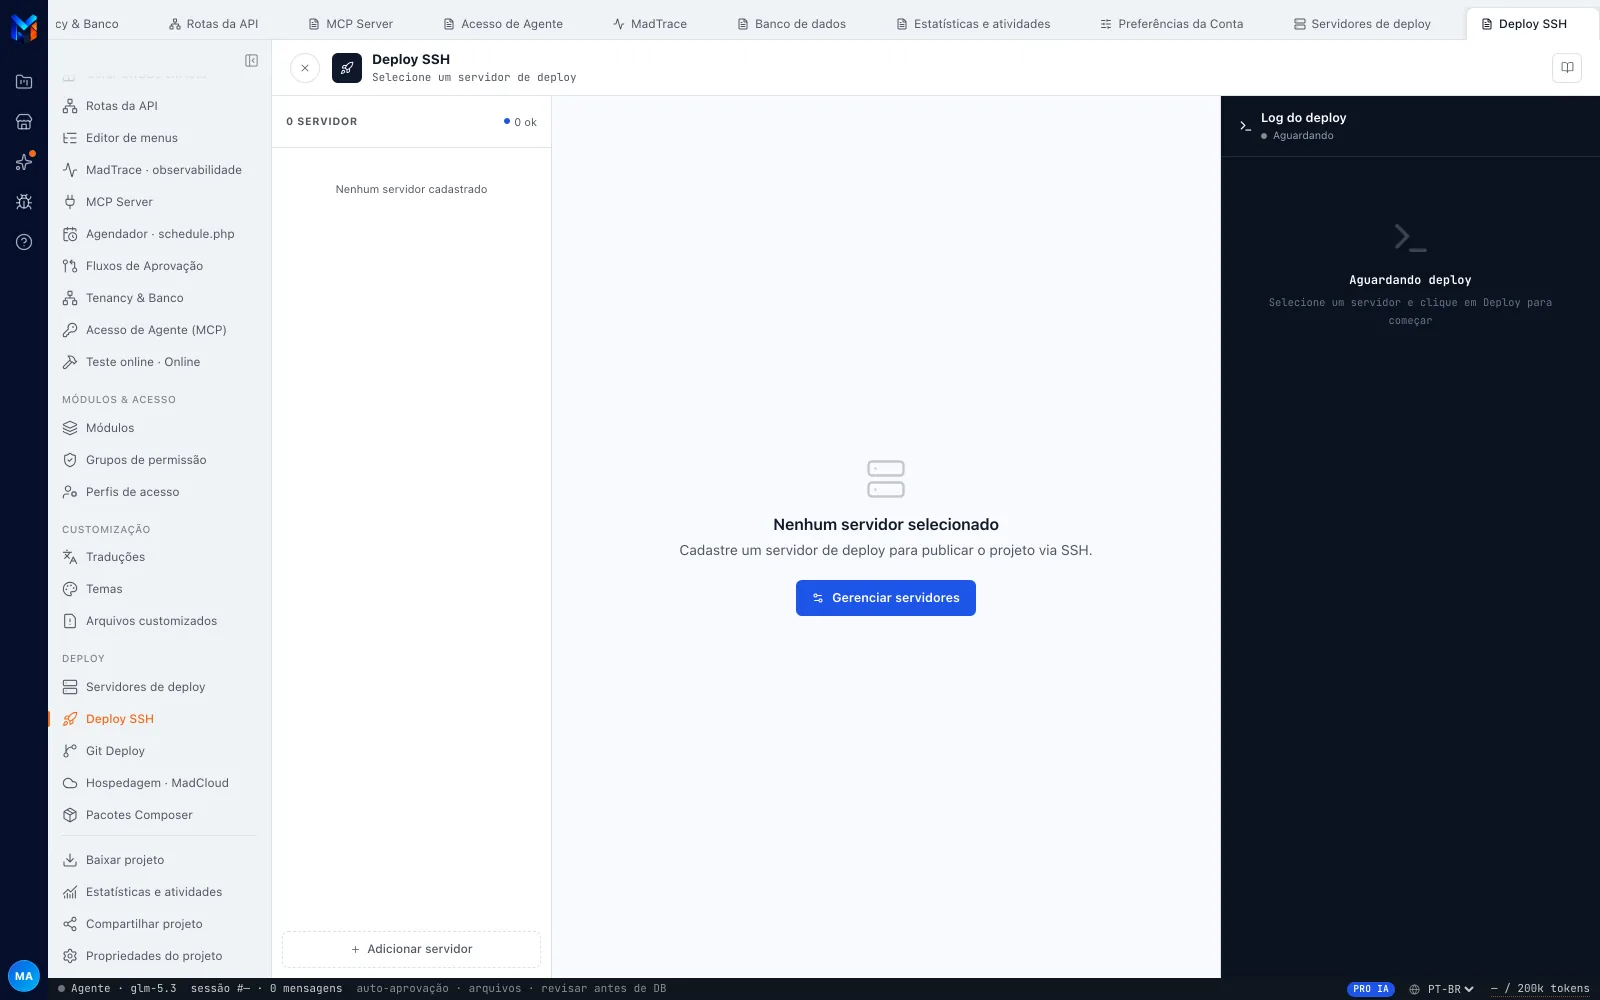Collapse the sidebar panel icon
Viewport: 1600px width, 1000px height.
pos(252,61)
